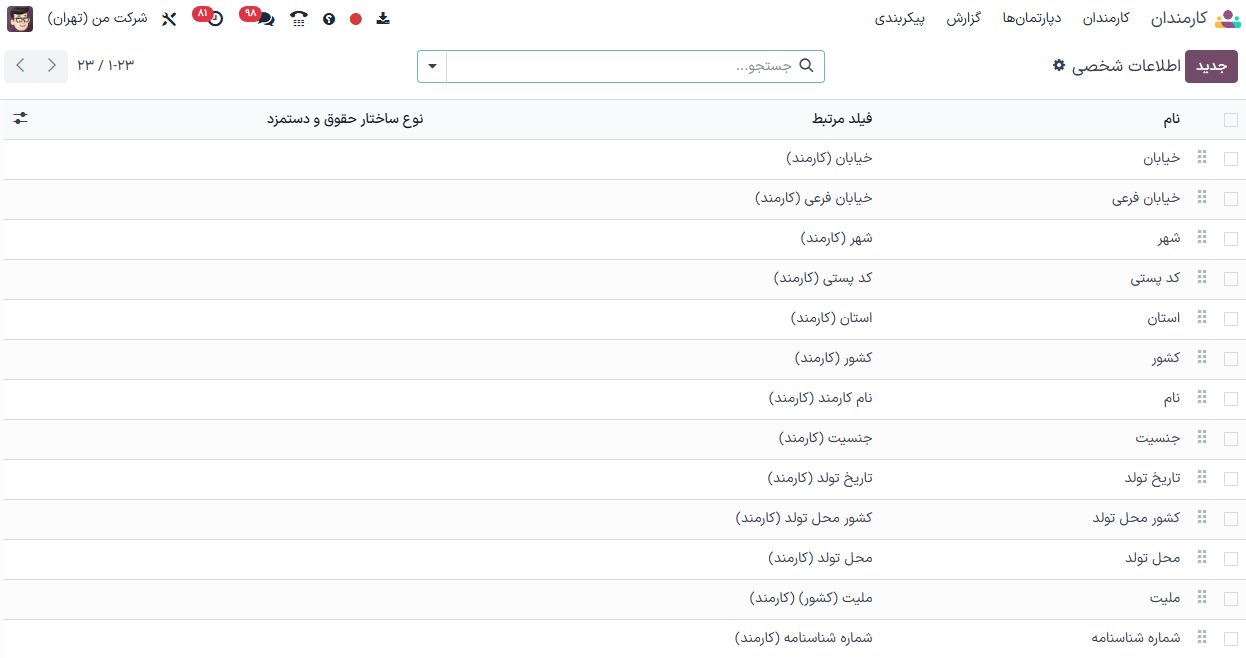Open the company switcher شرکت من (تهران)
Image resolution: width=1246 pixels, height=658 pixels.
tap(97, 19)
